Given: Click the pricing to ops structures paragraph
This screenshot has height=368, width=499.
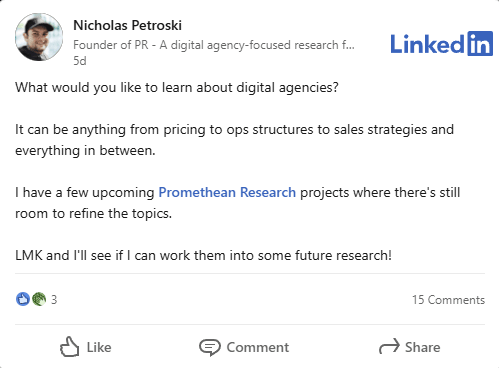Looking at the screenshot, I should coord(234,140).
